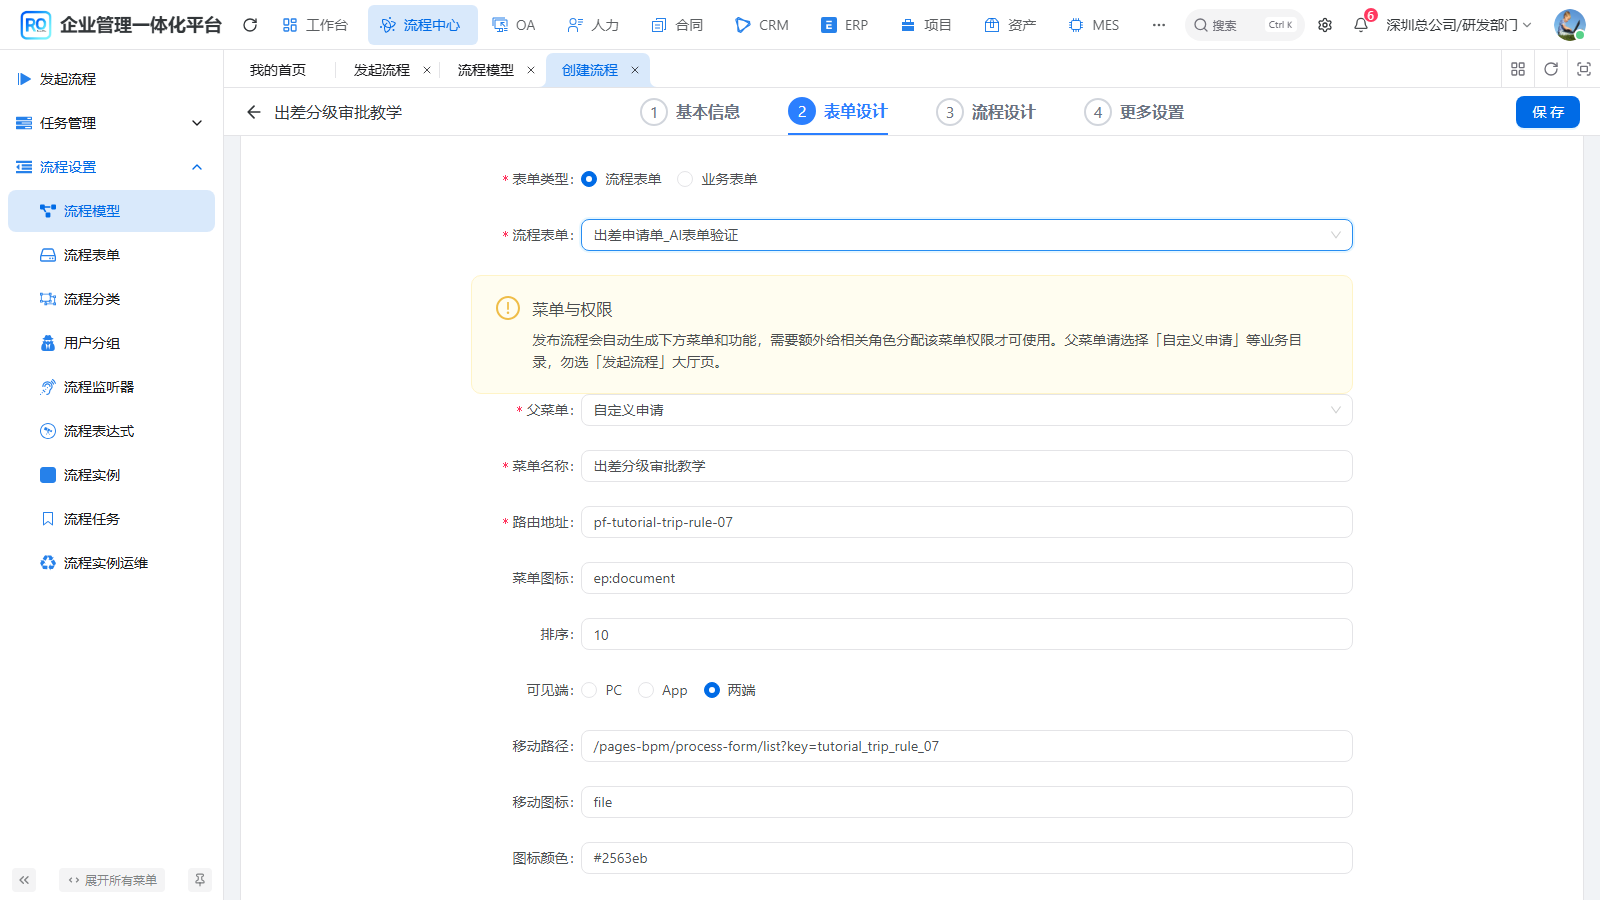Choose 两端 as the visible client

tap(712, 690)
